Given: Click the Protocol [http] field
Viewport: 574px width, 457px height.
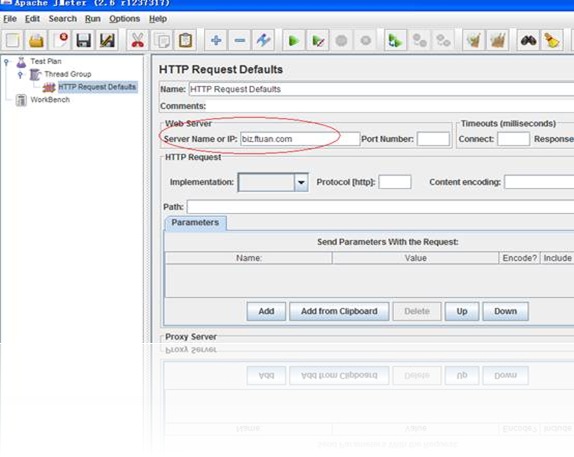Looking at the screenshot, I should (x=395, y=182).
